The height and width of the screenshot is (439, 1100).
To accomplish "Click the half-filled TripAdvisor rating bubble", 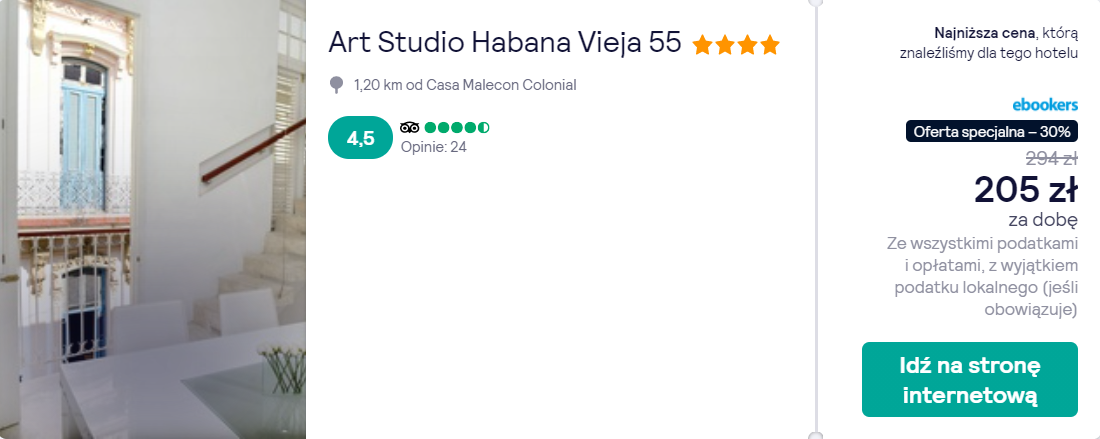I will (483, 127).
